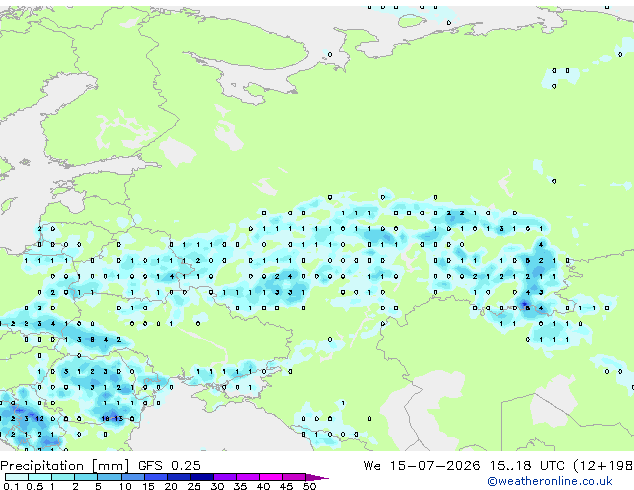This screenshot has height=490, width=634.
Task: Click the legend label '10'
Action: tap(125, 486)
